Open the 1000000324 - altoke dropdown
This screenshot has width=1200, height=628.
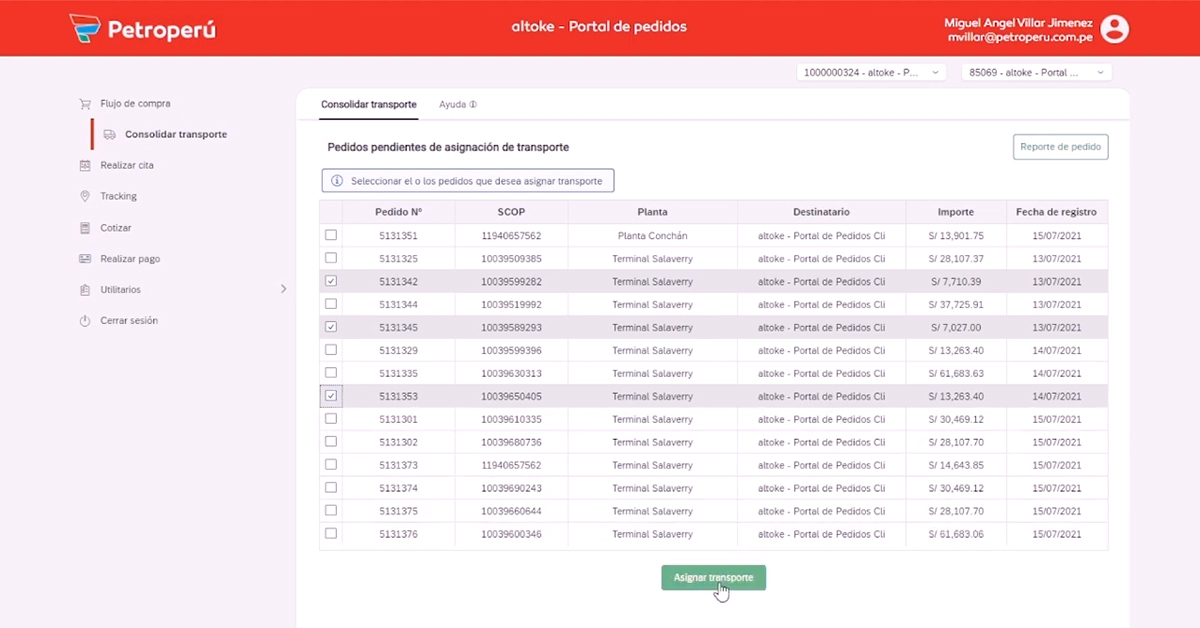(x=871, y=73)
